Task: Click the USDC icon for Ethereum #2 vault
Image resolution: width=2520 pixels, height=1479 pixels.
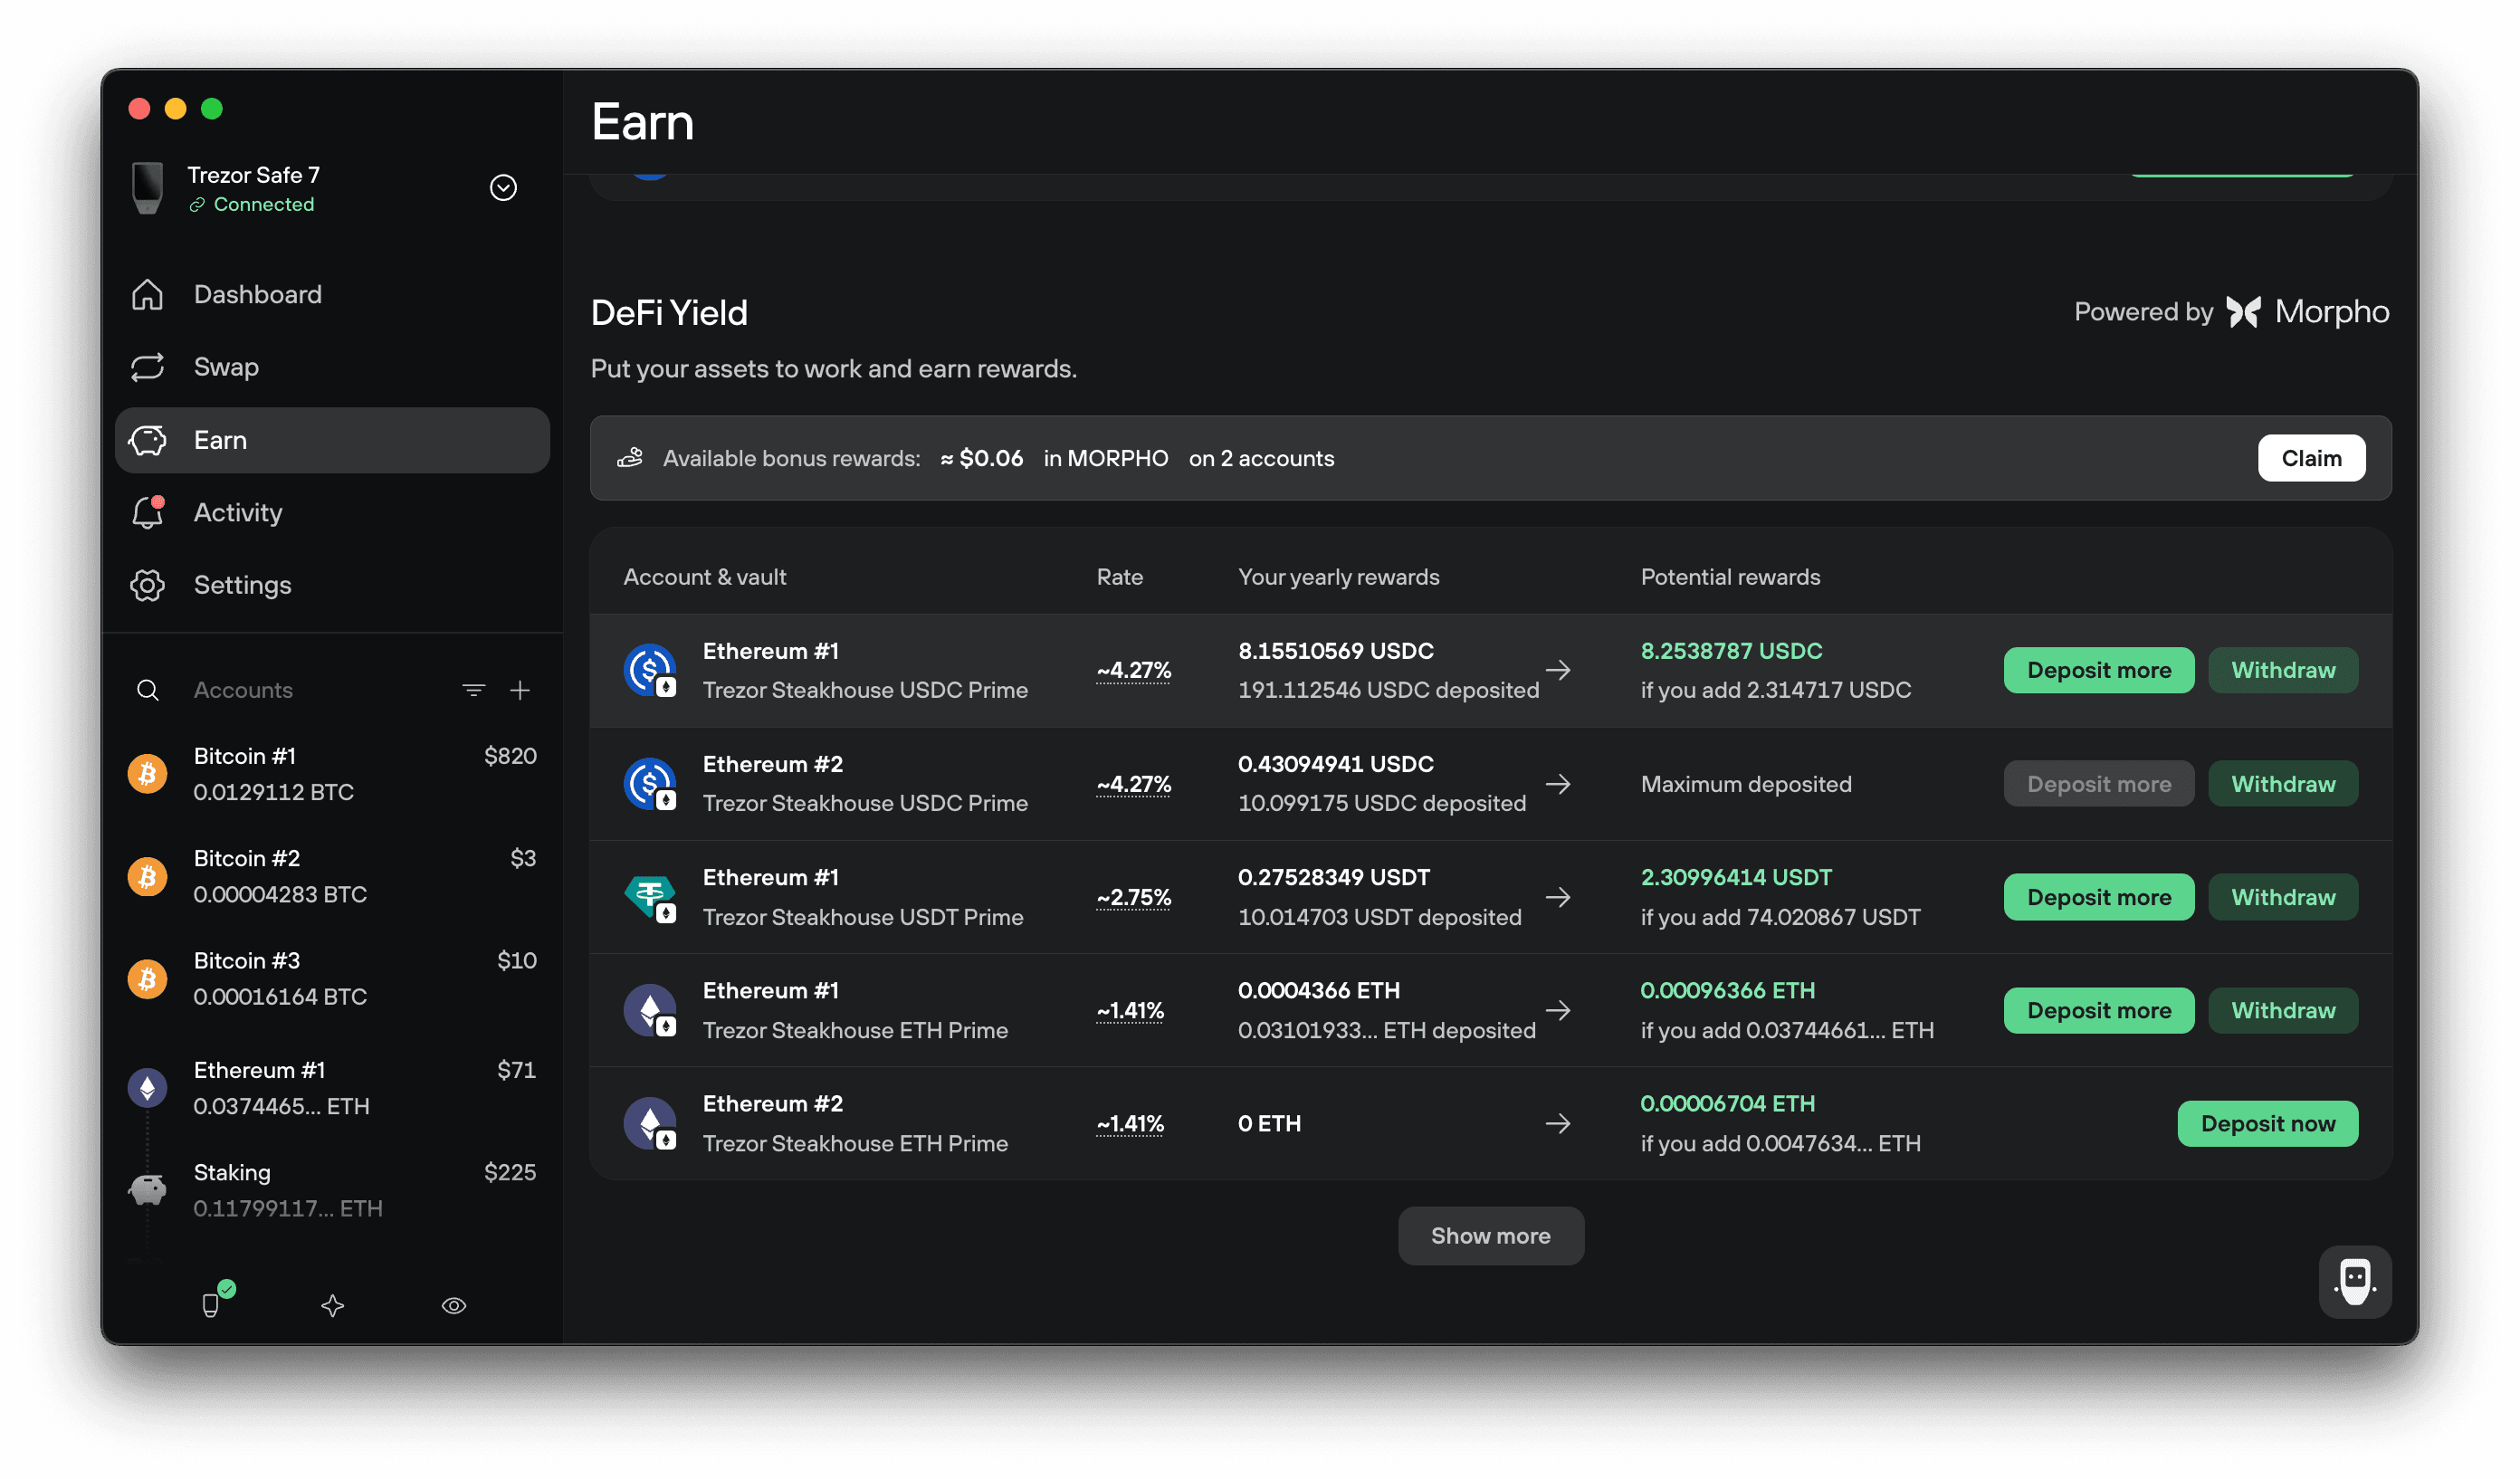Action: click(x=650, y=784)
